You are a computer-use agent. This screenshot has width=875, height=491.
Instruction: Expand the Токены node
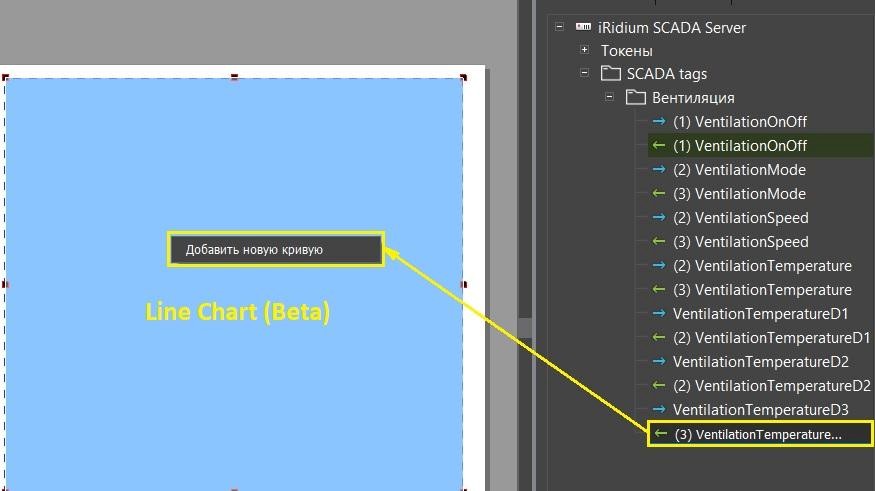(585, 50)
